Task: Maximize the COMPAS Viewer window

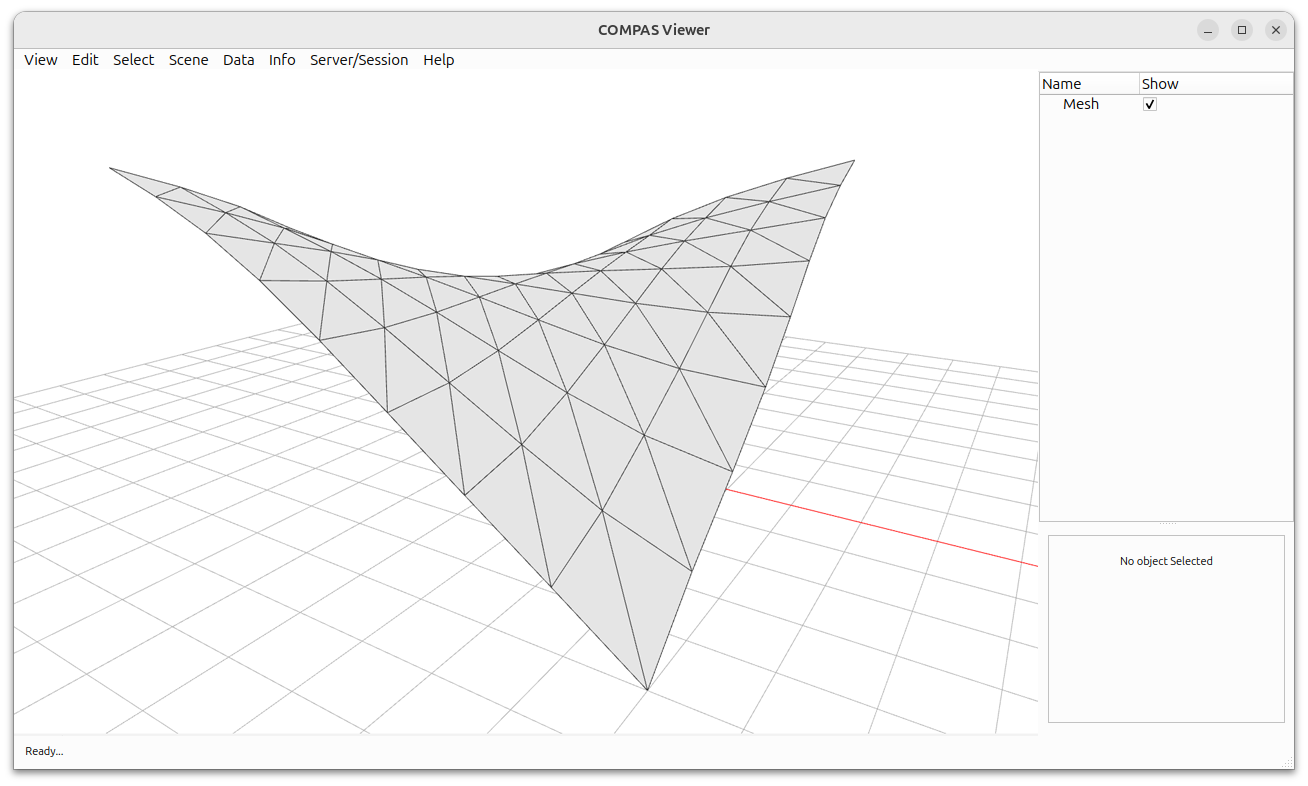Action: (1242, 30)
